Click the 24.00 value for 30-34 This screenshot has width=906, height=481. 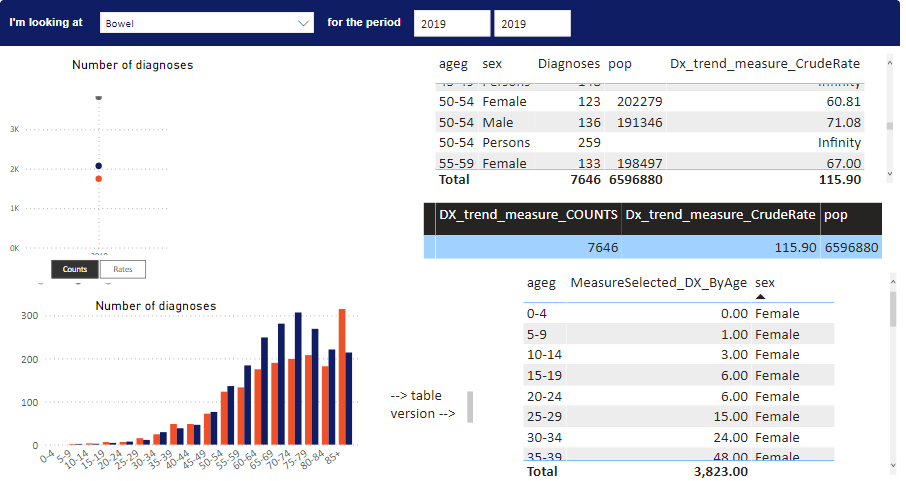click(x=730, y=438)
